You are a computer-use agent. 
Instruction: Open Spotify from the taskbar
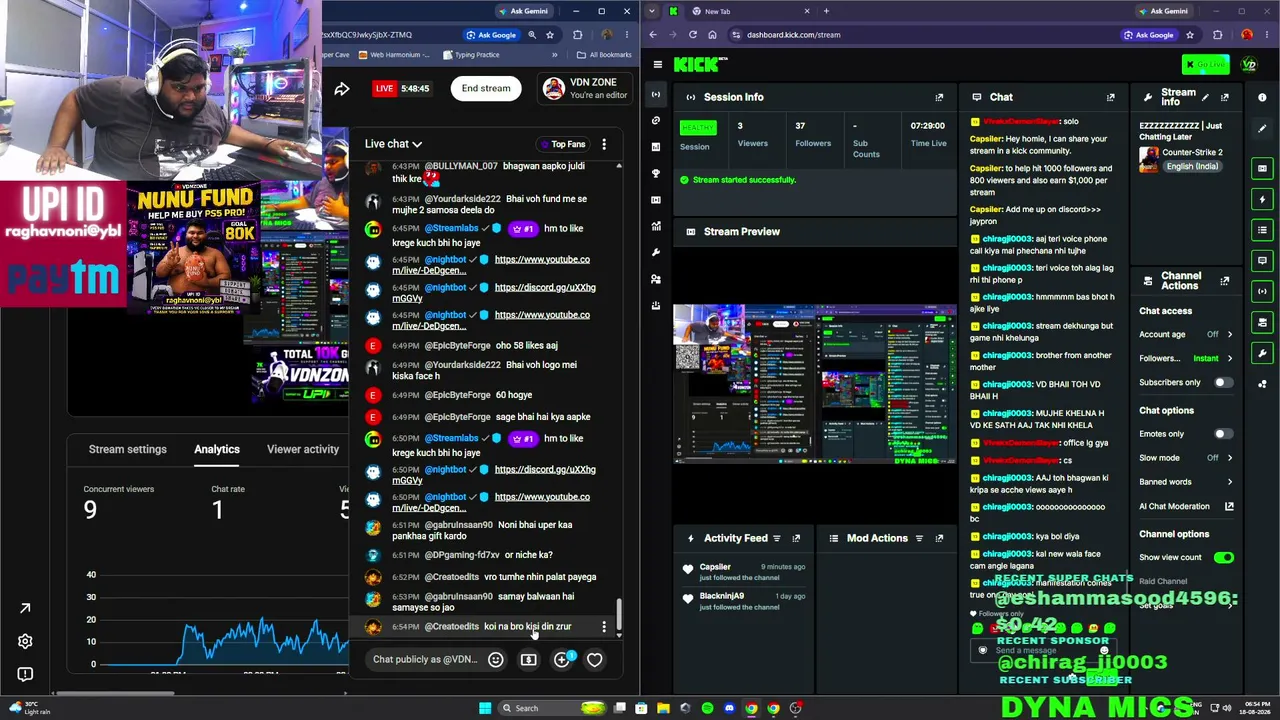(x=707, y=708)
